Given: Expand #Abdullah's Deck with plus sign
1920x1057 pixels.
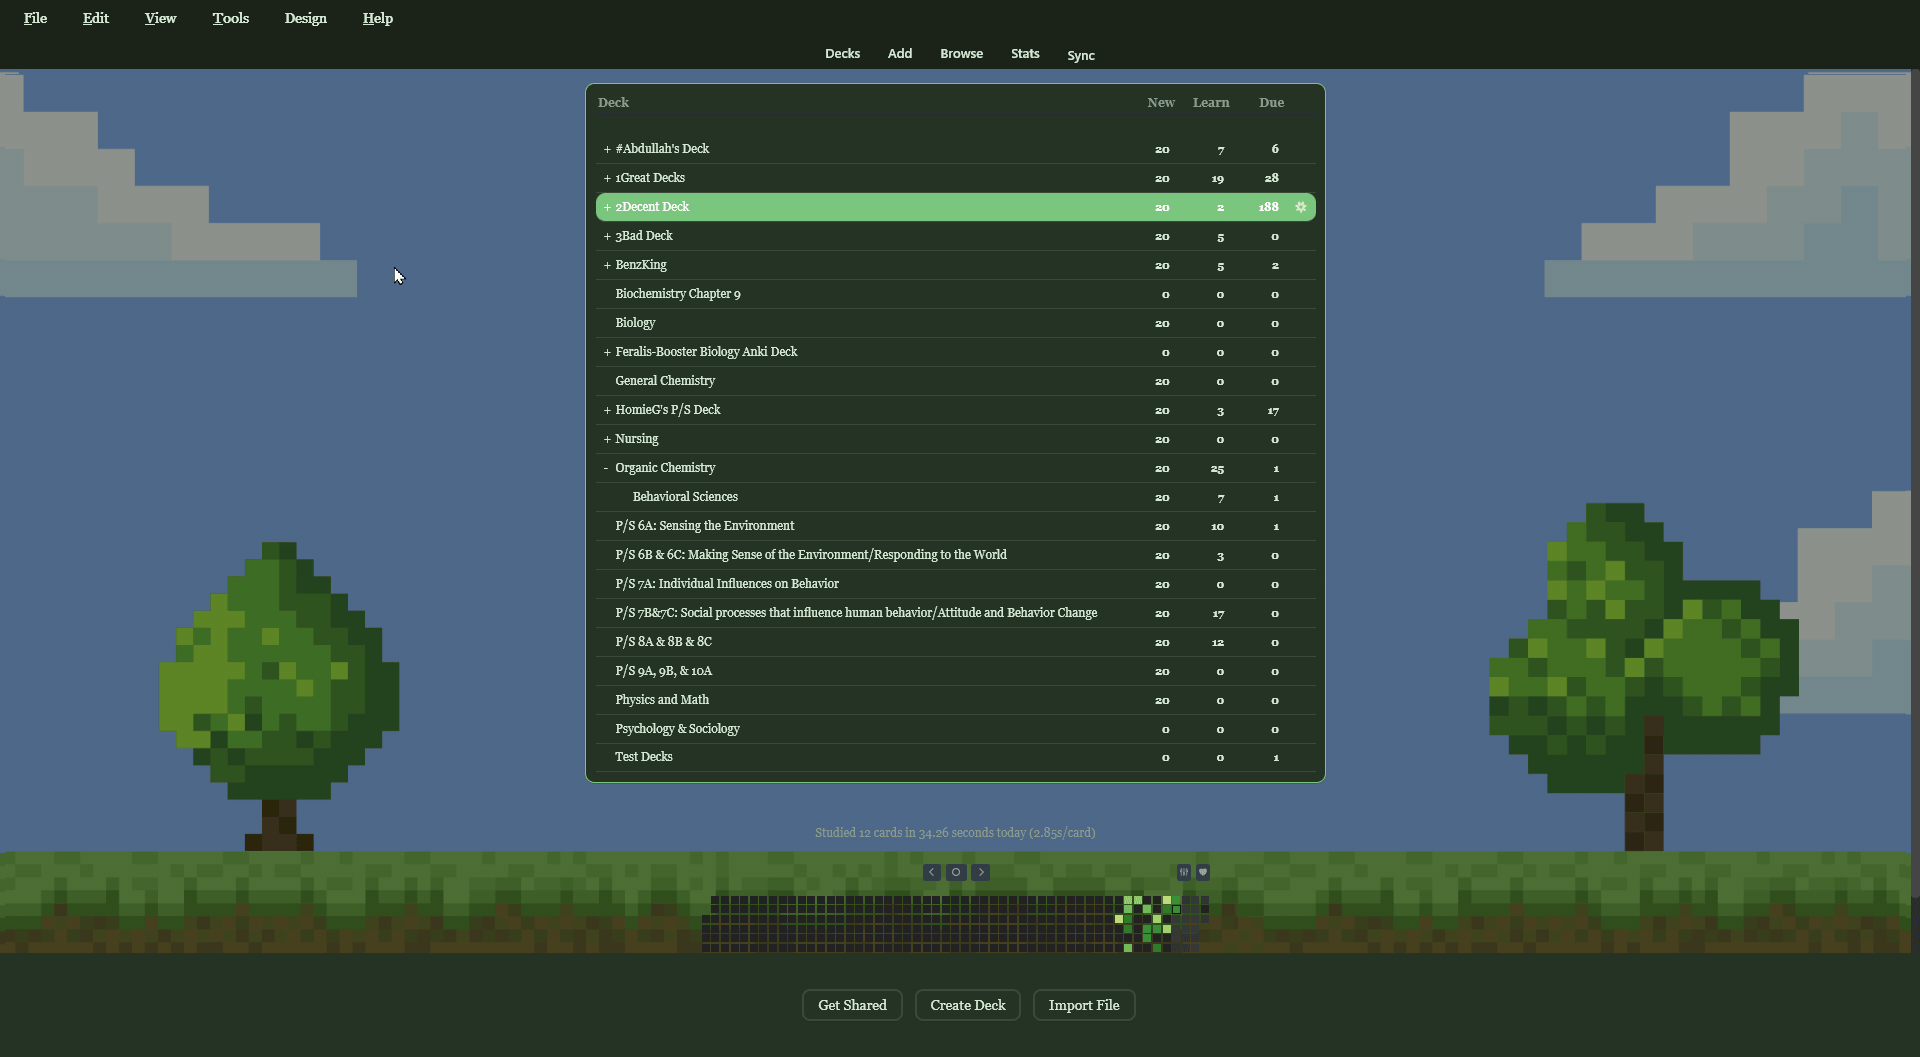Looking at the screenshot, I should (x=607, y=149).
